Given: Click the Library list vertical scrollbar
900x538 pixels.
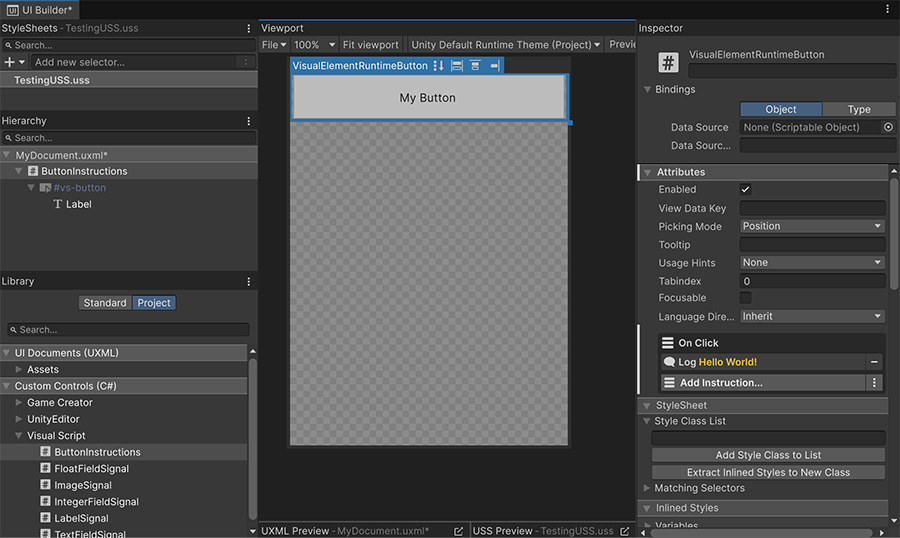Looking at the screenshot, I should pos(253,439).
